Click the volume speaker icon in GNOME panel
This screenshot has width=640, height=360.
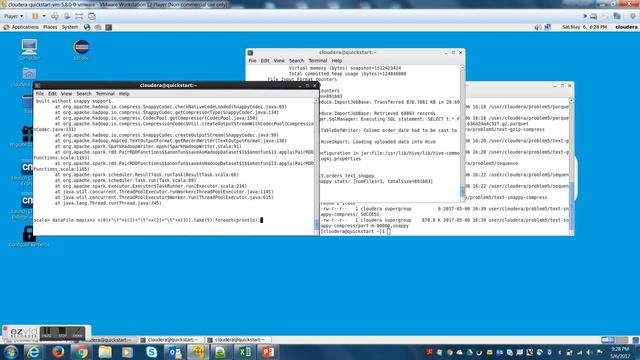coord(538,27)
